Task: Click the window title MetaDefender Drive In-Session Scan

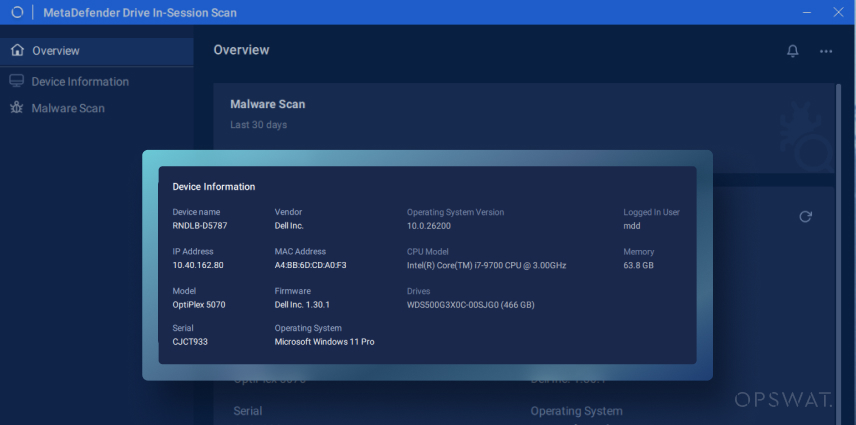Action: [140, 13]
